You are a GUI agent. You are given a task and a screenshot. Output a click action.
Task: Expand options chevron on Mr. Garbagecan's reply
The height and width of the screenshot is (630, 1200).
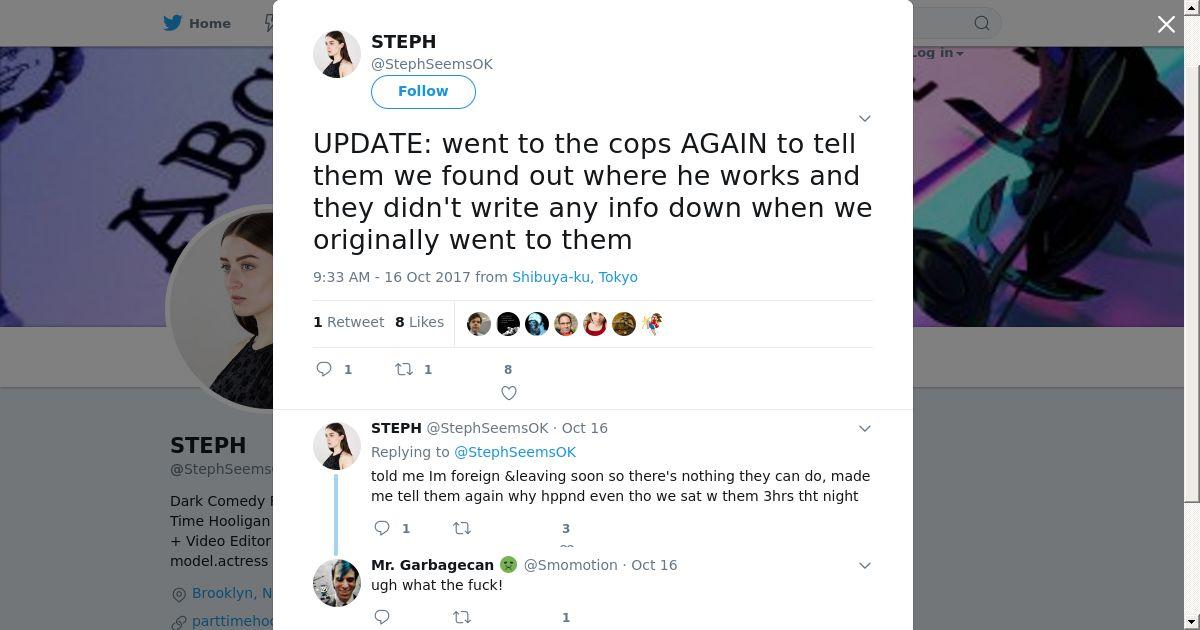click(865, 565)
